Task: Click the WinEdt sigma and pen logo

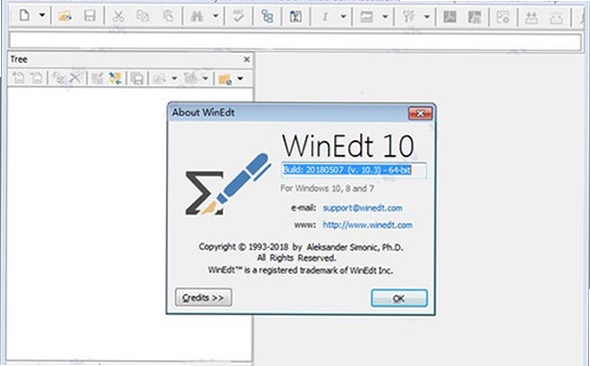Action: (x=228, y=184)
